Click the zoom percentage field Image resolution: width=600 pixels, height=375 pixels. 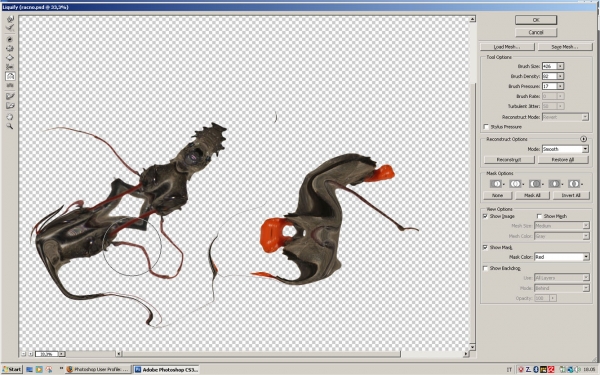tap(46, 354)
